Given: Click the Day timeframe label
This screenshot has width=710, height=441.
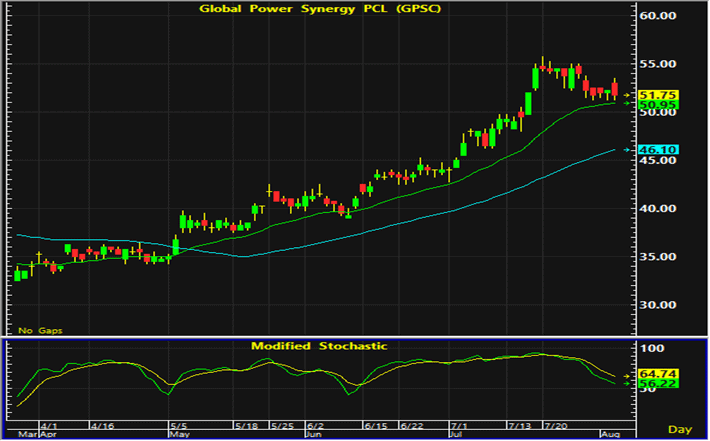Looking at the screenshot, I should click(x=680, y=430).
